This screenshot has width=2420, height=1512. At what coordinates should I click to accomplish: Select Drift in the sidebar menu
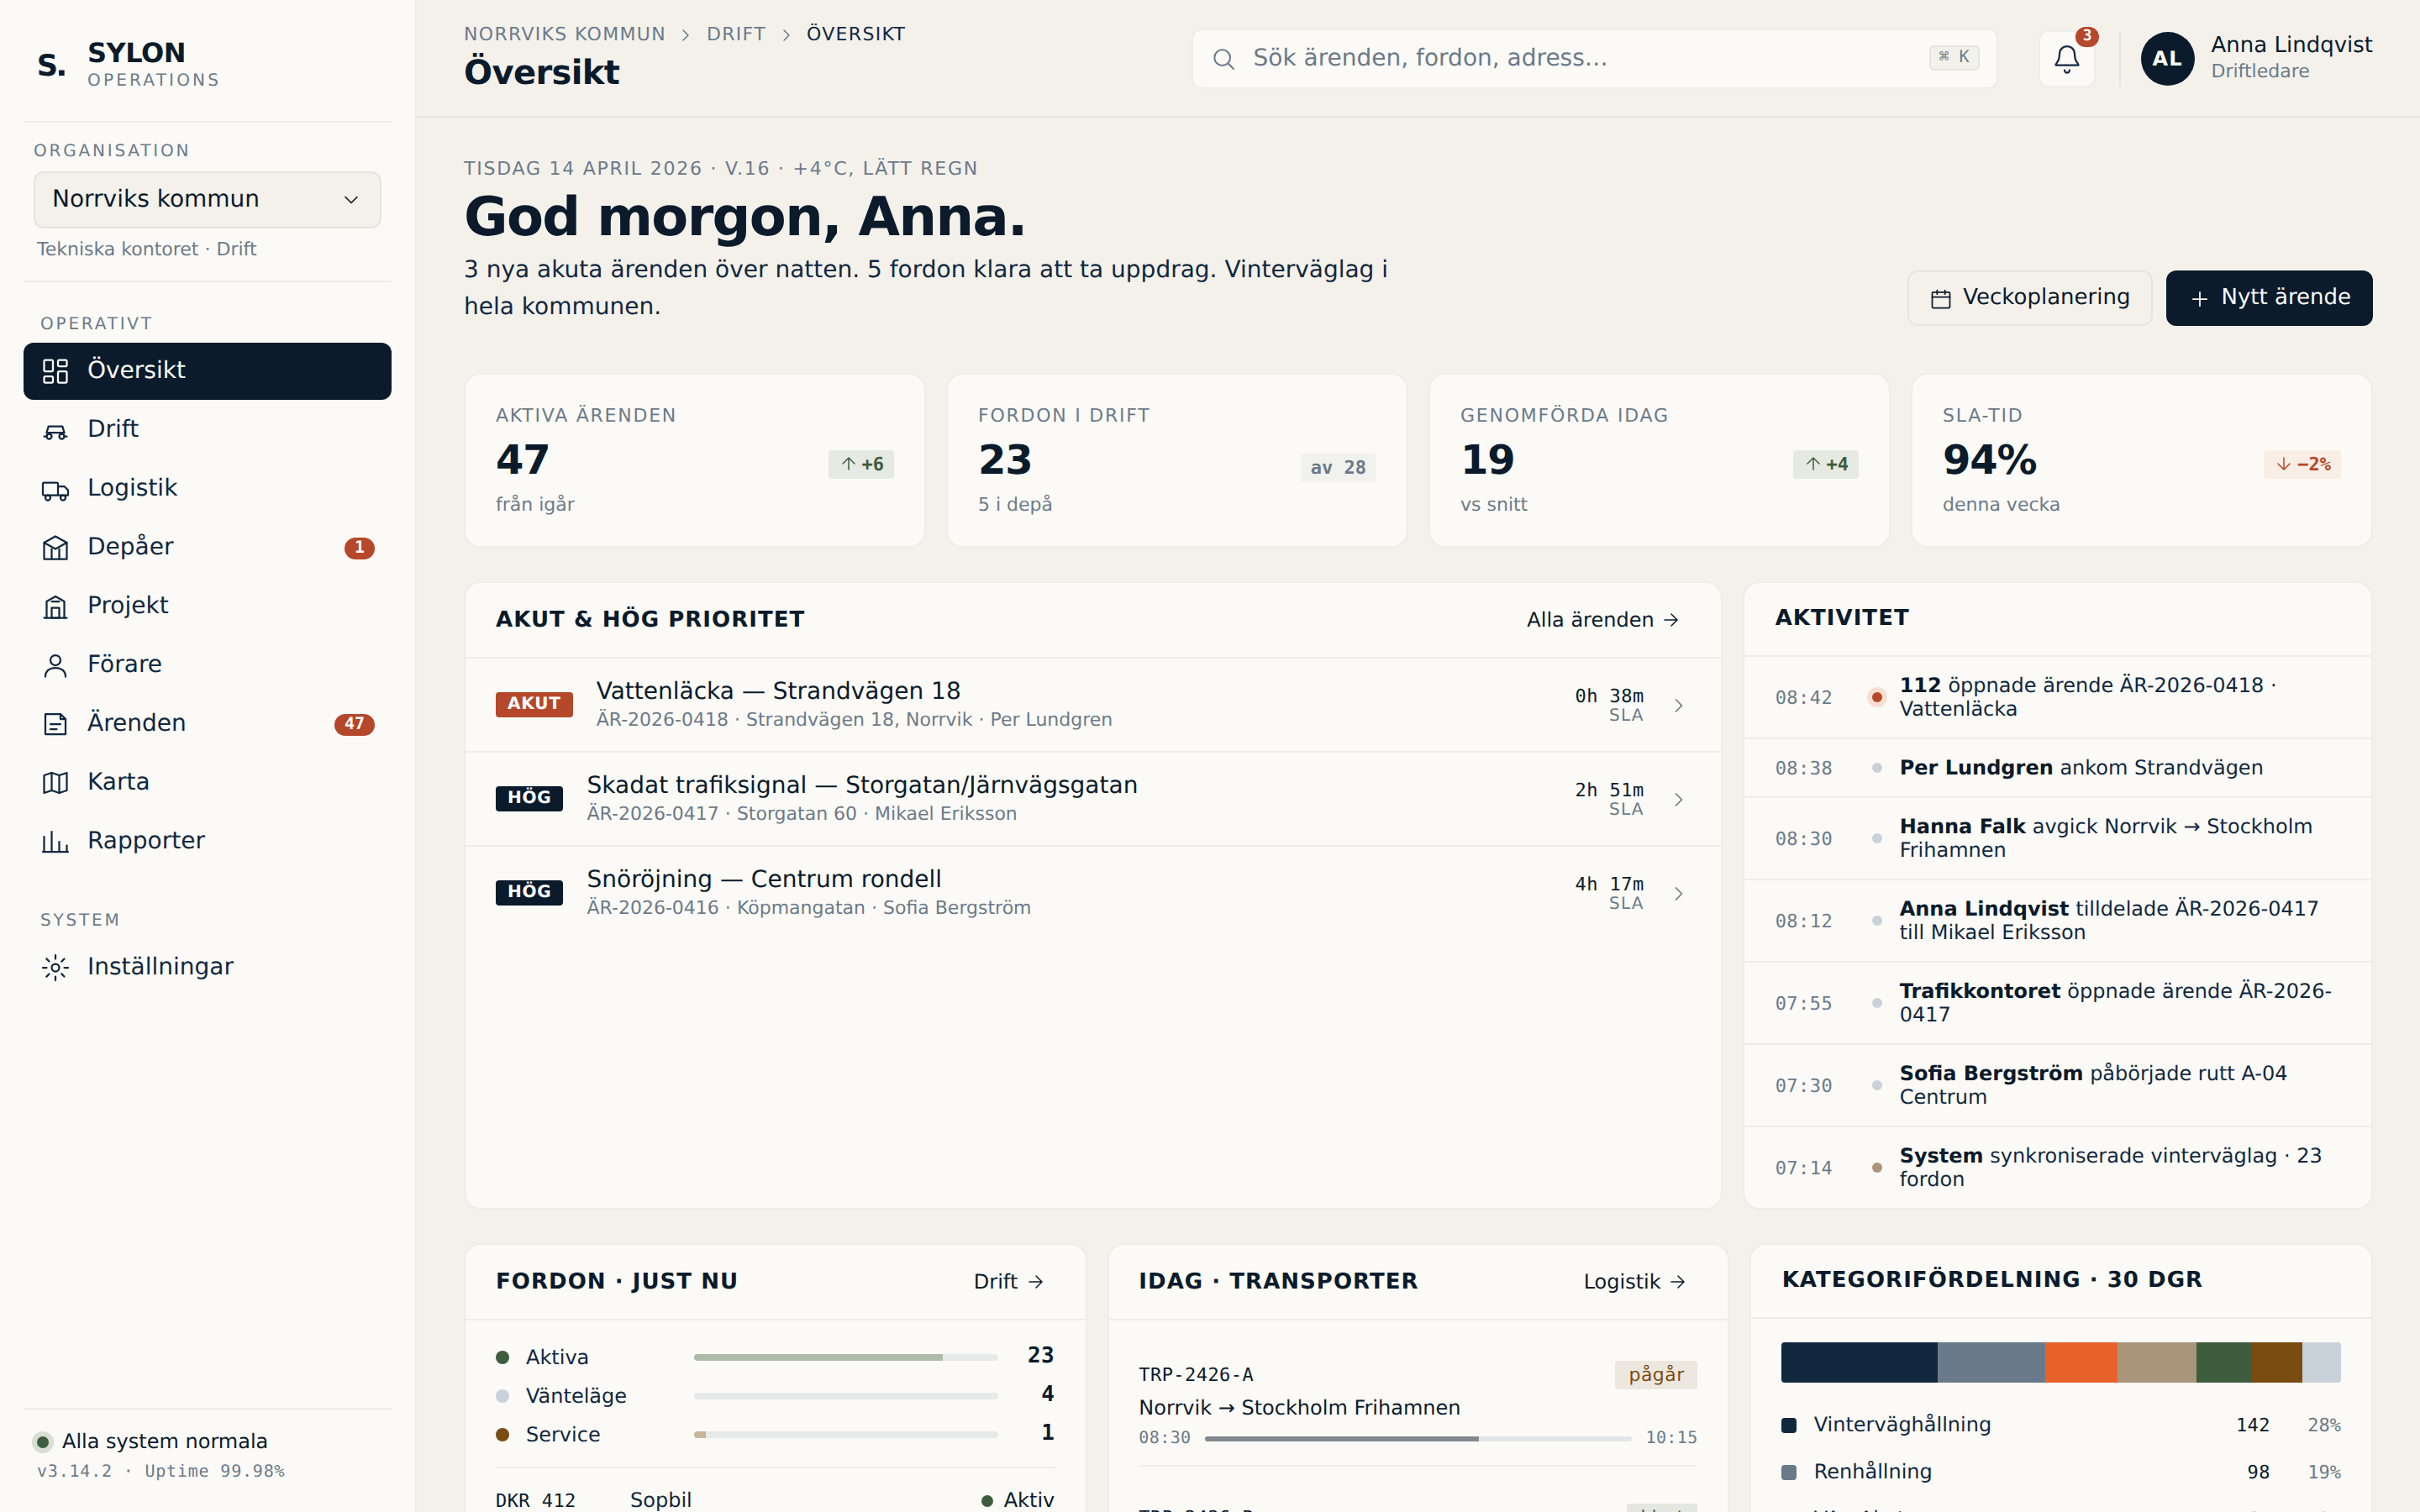(207, 430)
